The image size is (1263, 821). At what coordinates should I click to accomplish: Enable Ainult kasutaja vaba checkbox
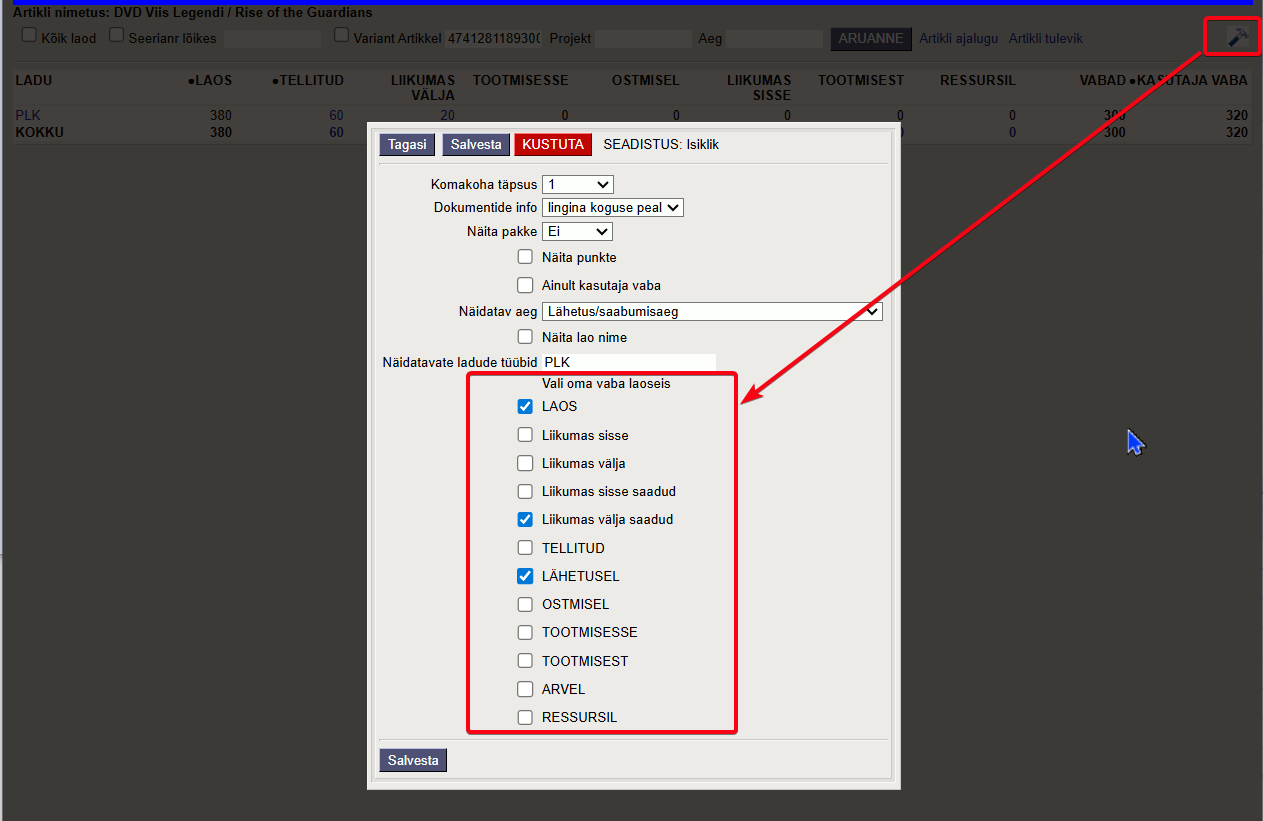[x=525, y=285]
